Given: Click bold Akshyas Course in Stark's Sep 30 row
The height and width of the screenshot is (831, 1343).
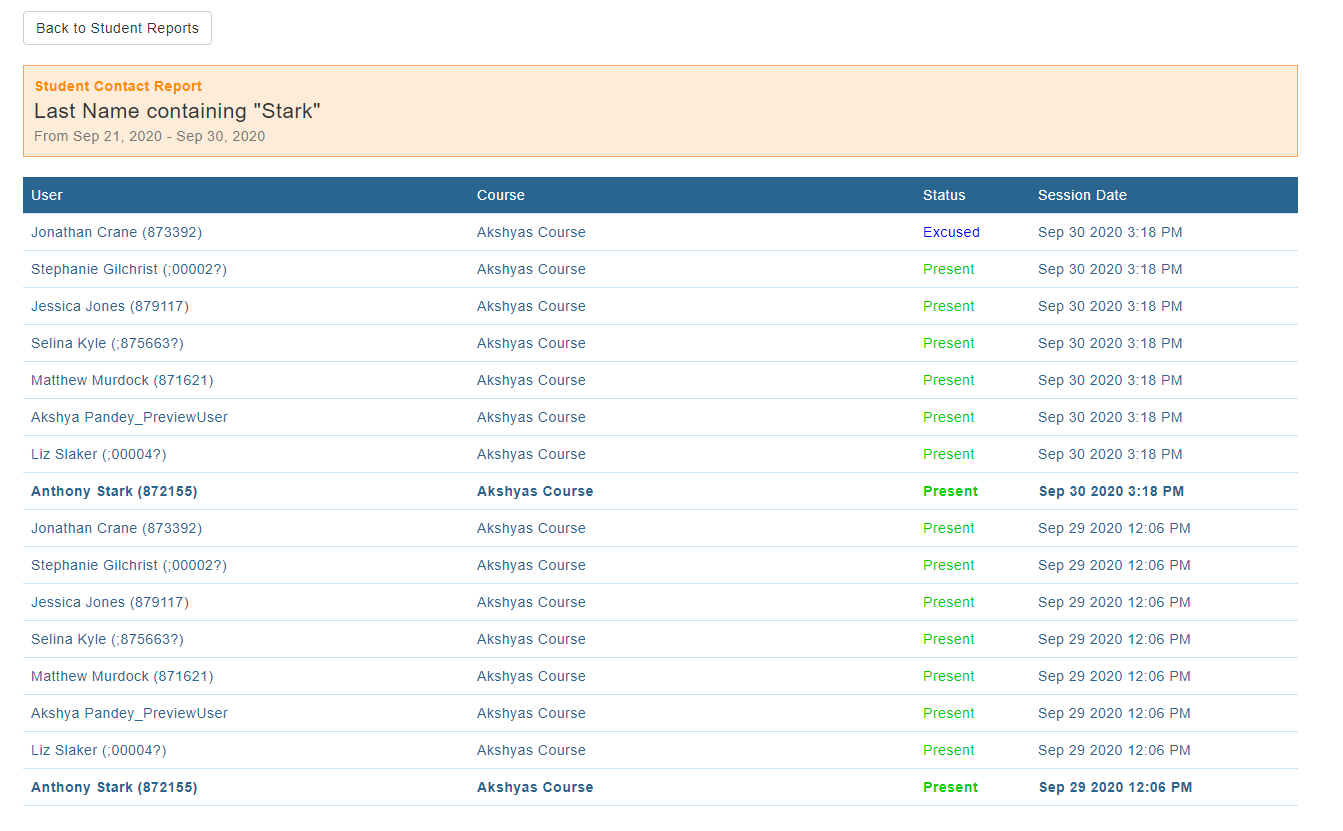Looking at the screenshot, I should click(x=534, y=491).
